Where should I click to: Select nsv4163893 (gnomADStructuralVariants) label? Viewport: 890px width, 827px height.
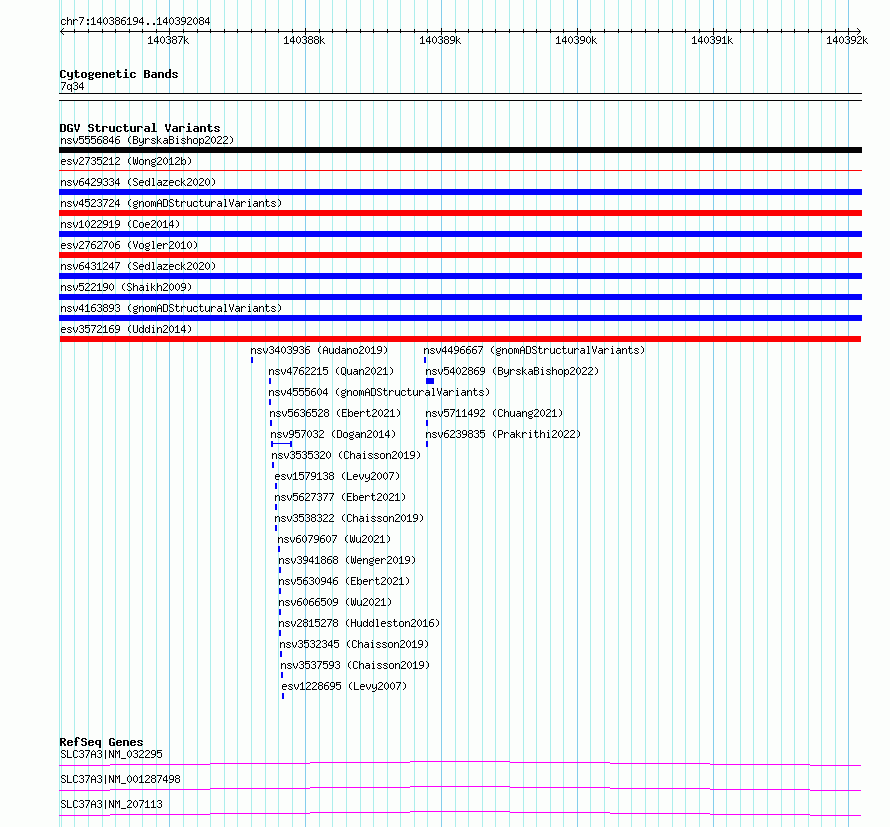click(171, 308)
